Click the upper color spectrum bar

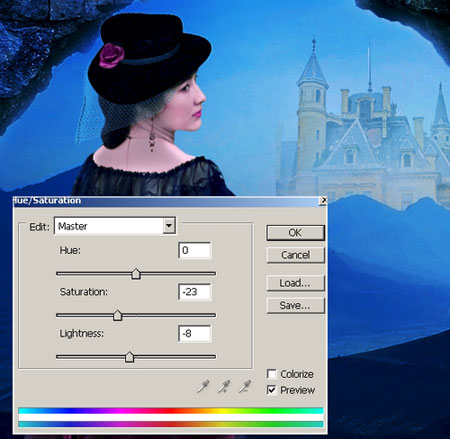pyautogui.click(x=171, y=411)
